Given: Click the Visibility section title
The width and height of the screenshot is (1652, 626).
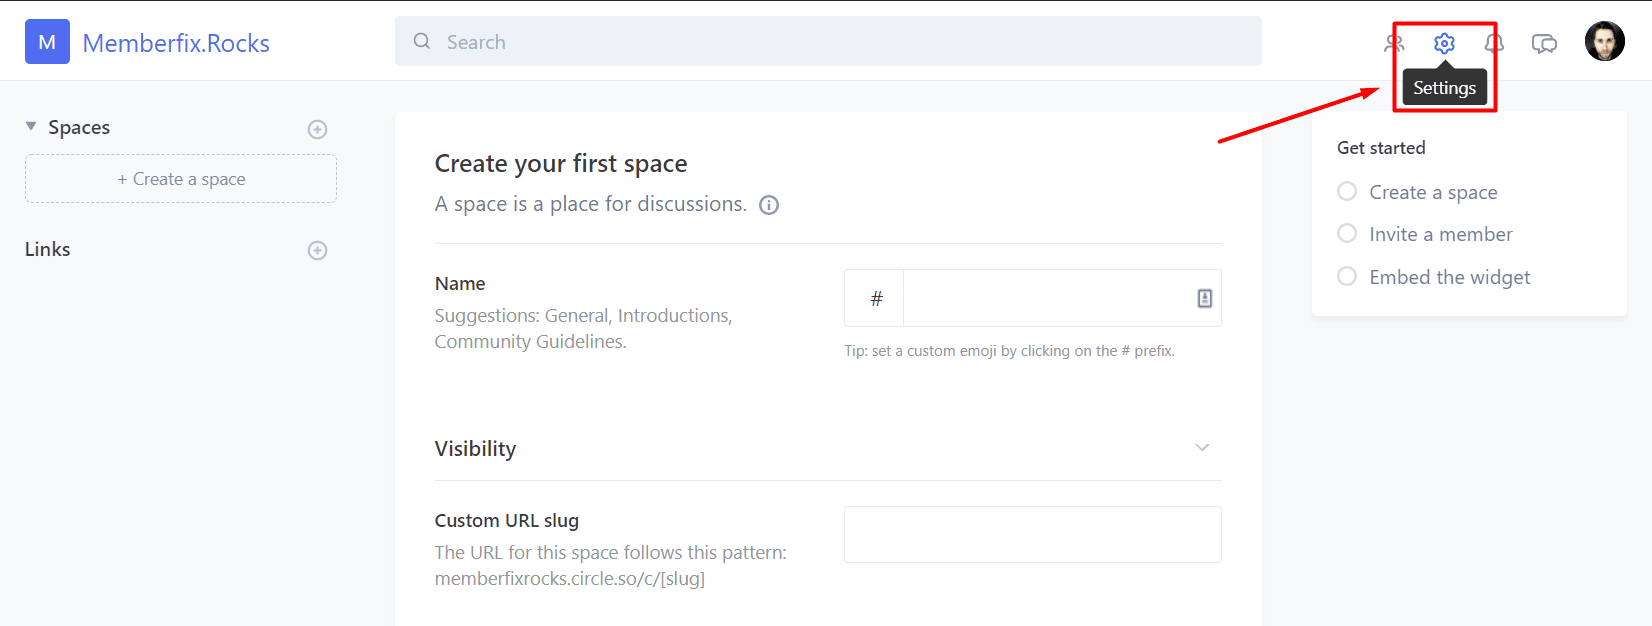Looking at the screenshot, I should (475, 449).
